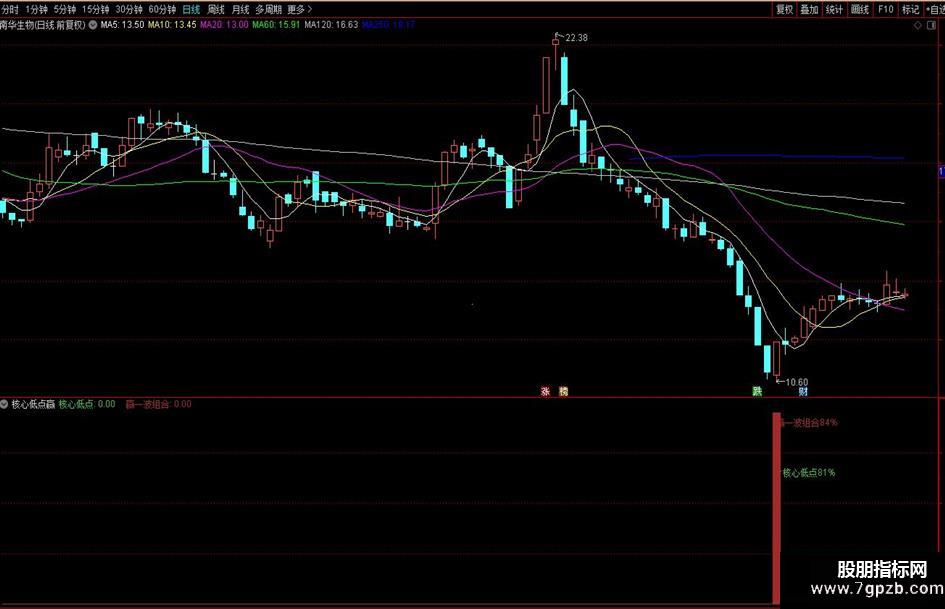Click the blue MA250 label

coord(388,25)
